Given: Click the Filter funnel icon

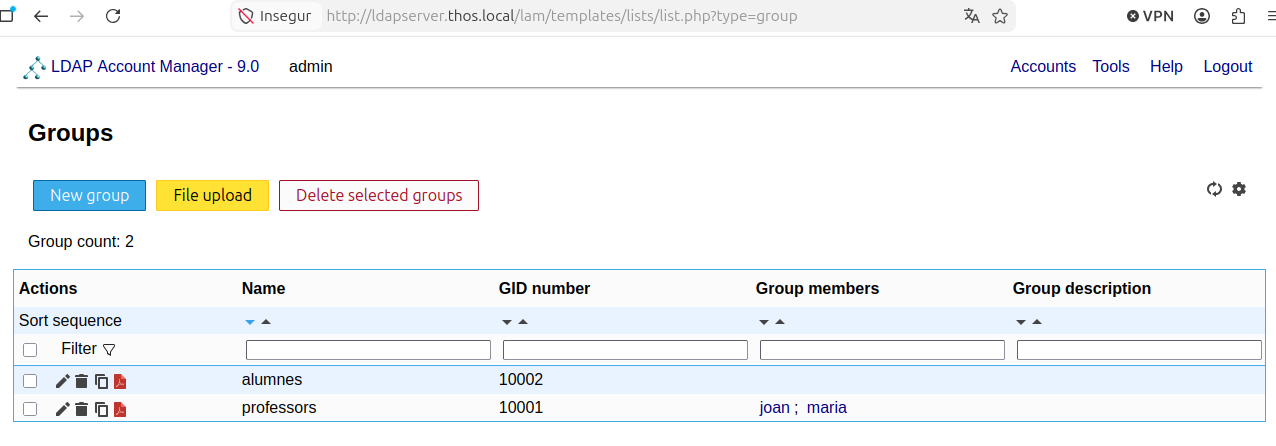Looking at the screenshot, I should pos(109,350).
